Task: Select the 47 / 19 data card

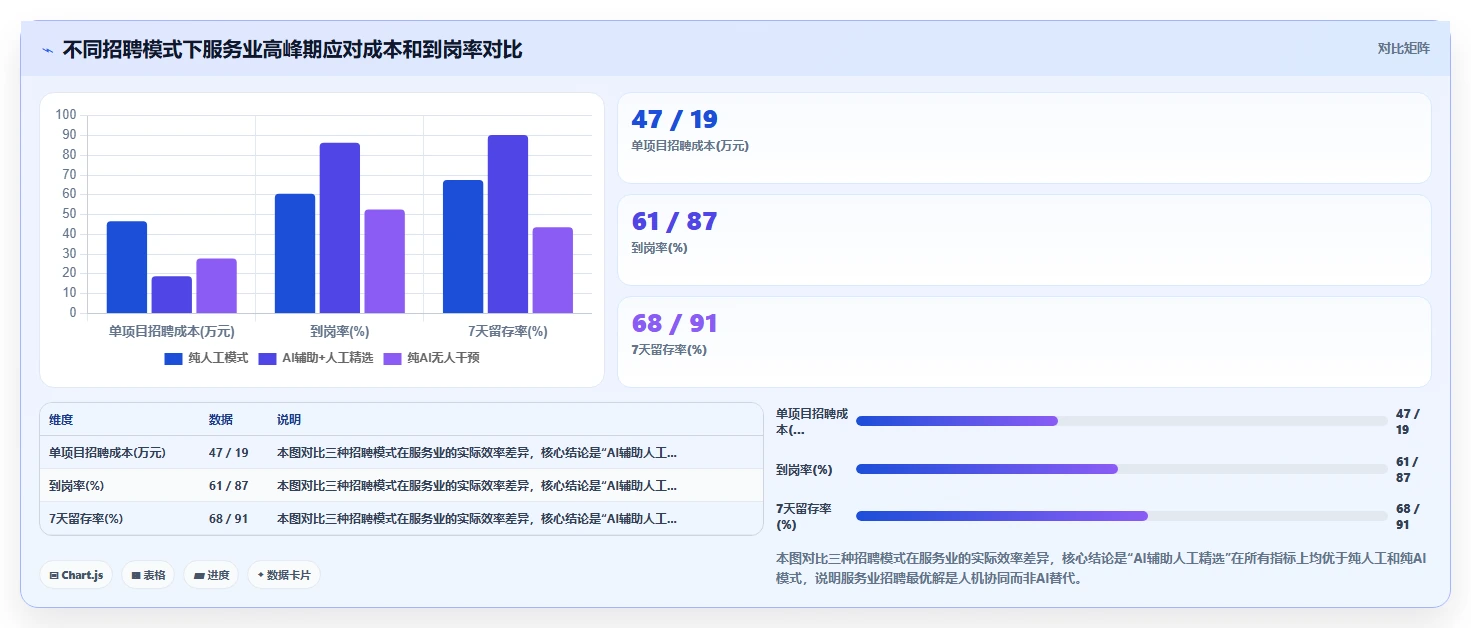Action: point(1024,138)
